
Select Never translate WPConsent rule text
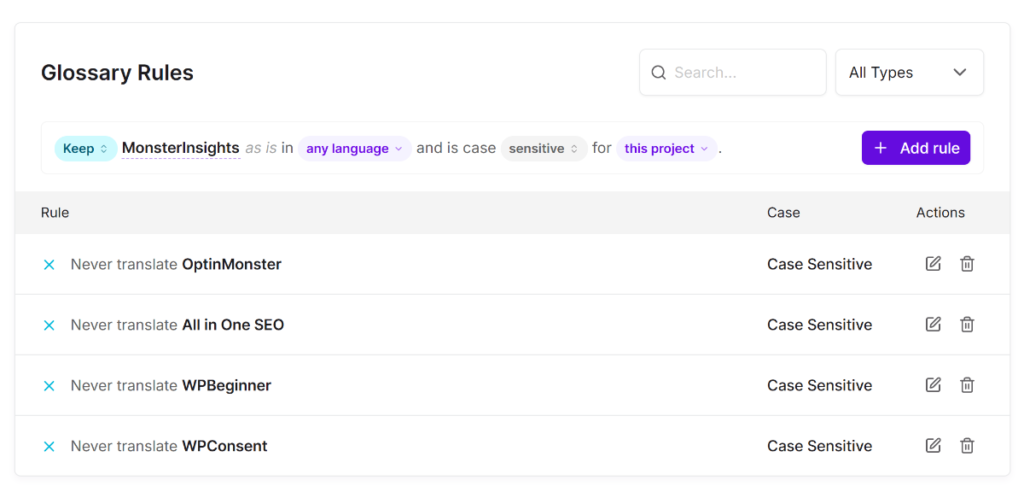pyautogui.click(x=169, y=446)
